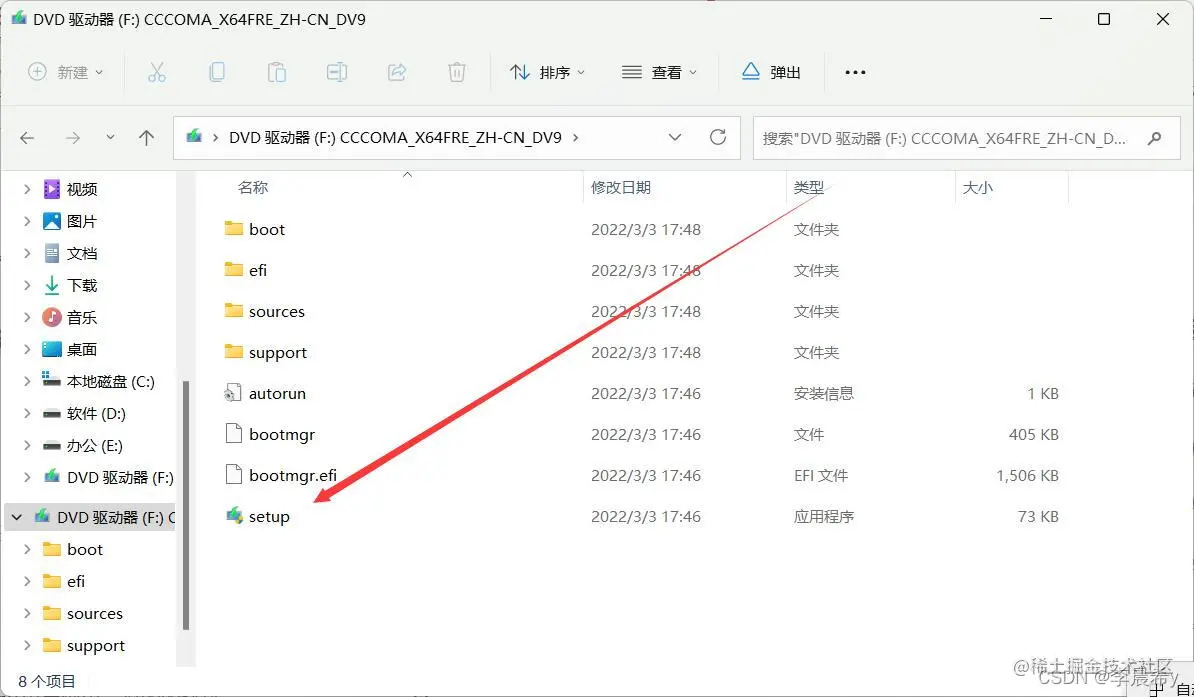Click the Paste icon in the toolbar
Image resolution: width=1194 pixels, height=697 pixels.
pos(277,71)
